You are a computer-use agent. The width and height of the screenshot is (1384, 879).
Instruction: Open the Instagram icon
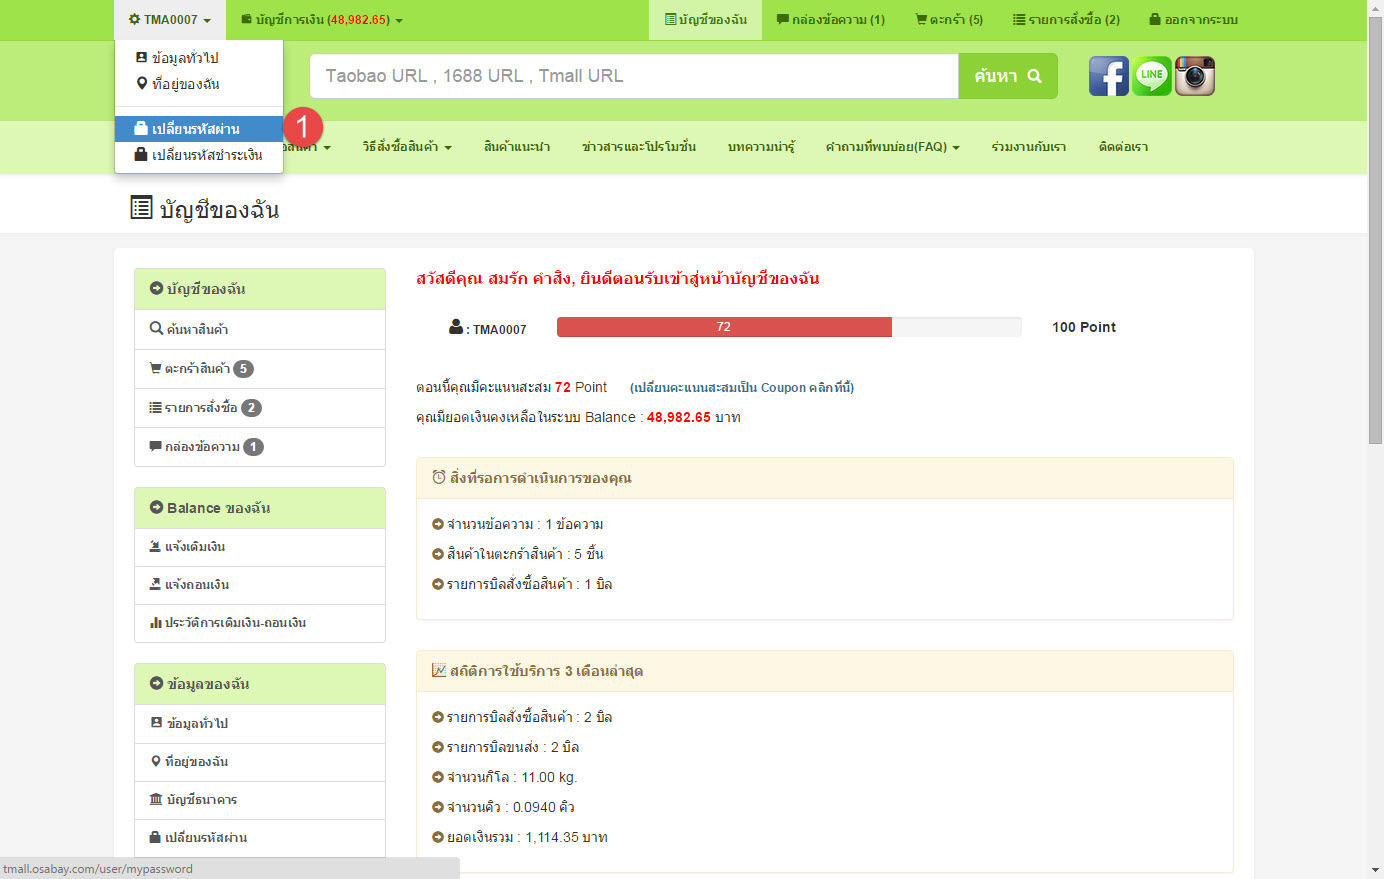click(x=1194, y=76)
